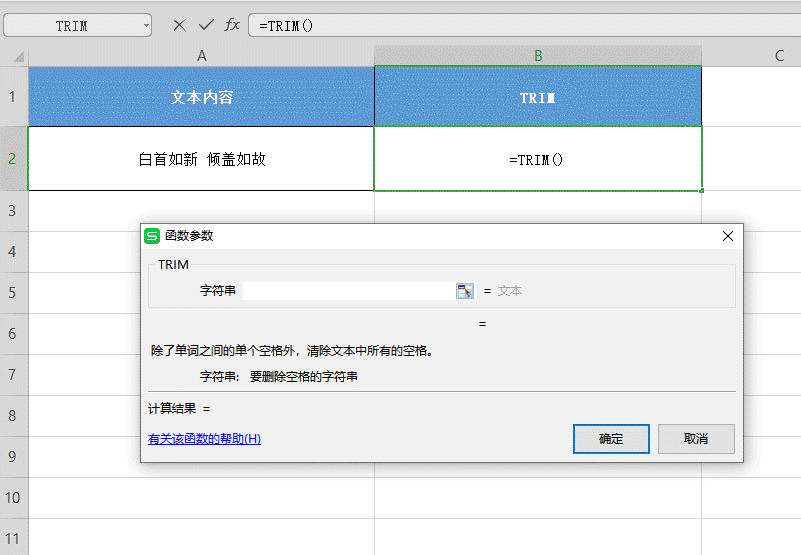Expand the name box dropdown arrow
Screen dimensions: 801x555
coord(146,26)
